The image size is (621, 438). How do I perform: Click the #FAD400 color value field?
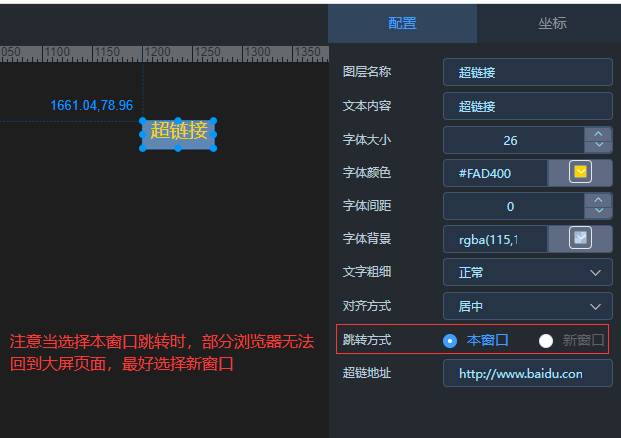tap(496, 173)
